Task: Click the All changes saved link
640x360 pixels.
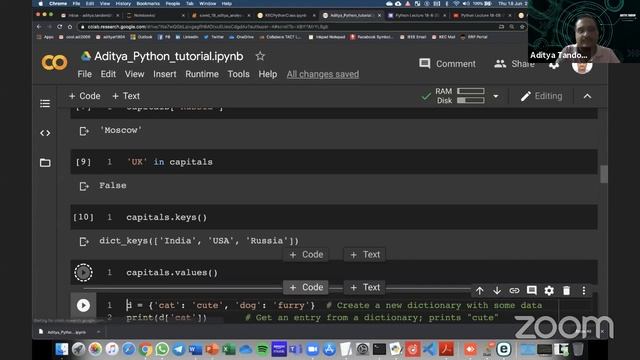Action: (x=323, y=74)
